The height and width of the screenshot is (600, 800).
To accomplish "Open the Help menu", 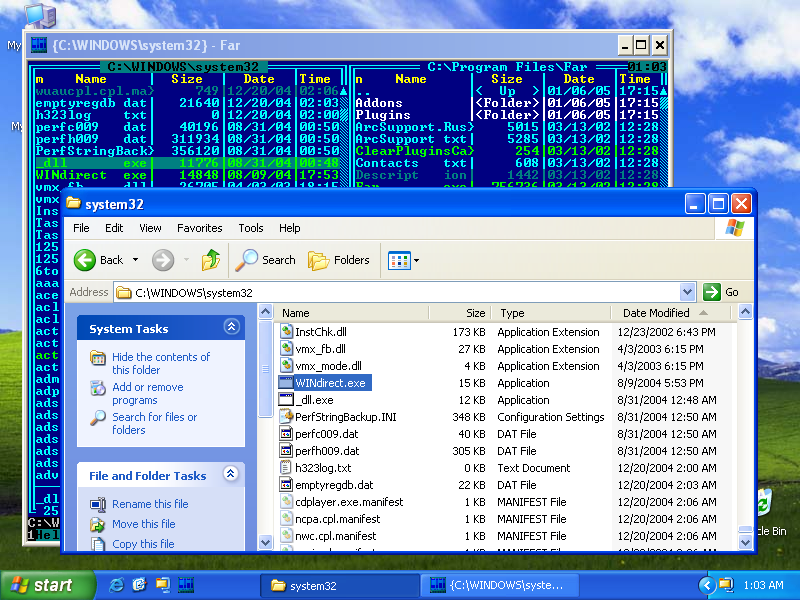I will tap(289, 228).
